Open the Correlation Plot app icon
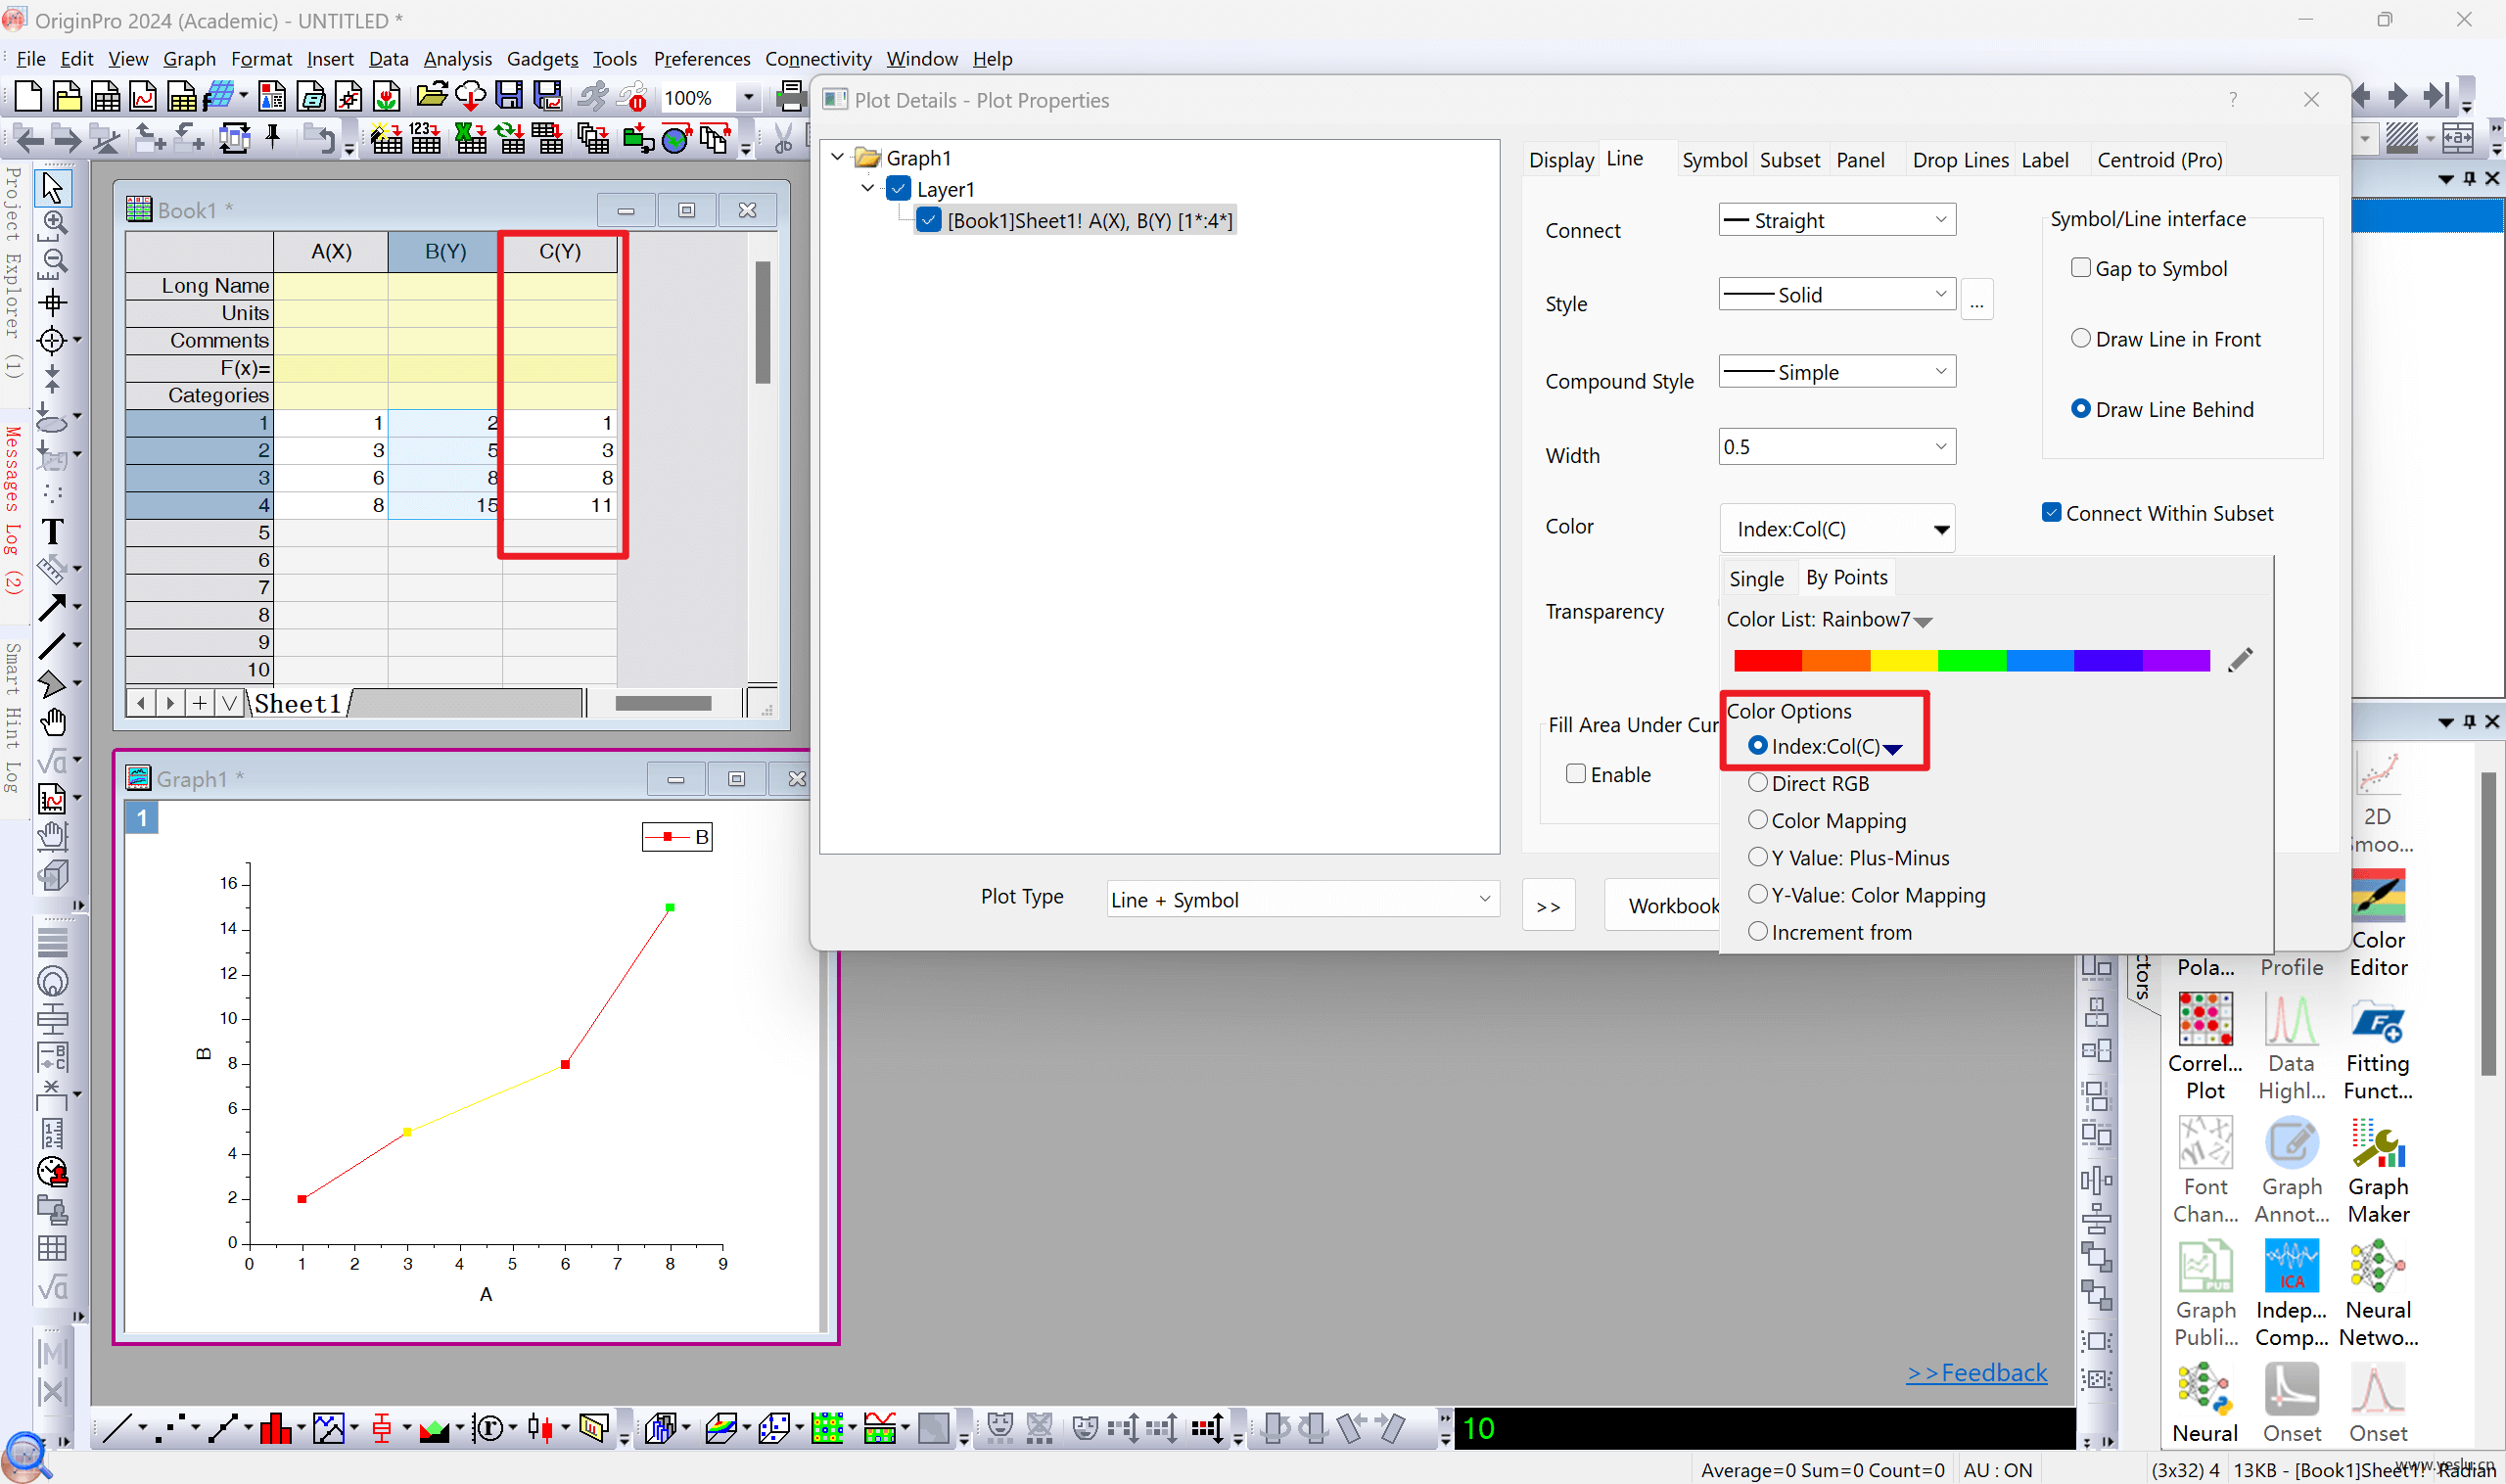Image resolution: width=2506 pixels, height=1484 pixels. pos(2204,1047)
